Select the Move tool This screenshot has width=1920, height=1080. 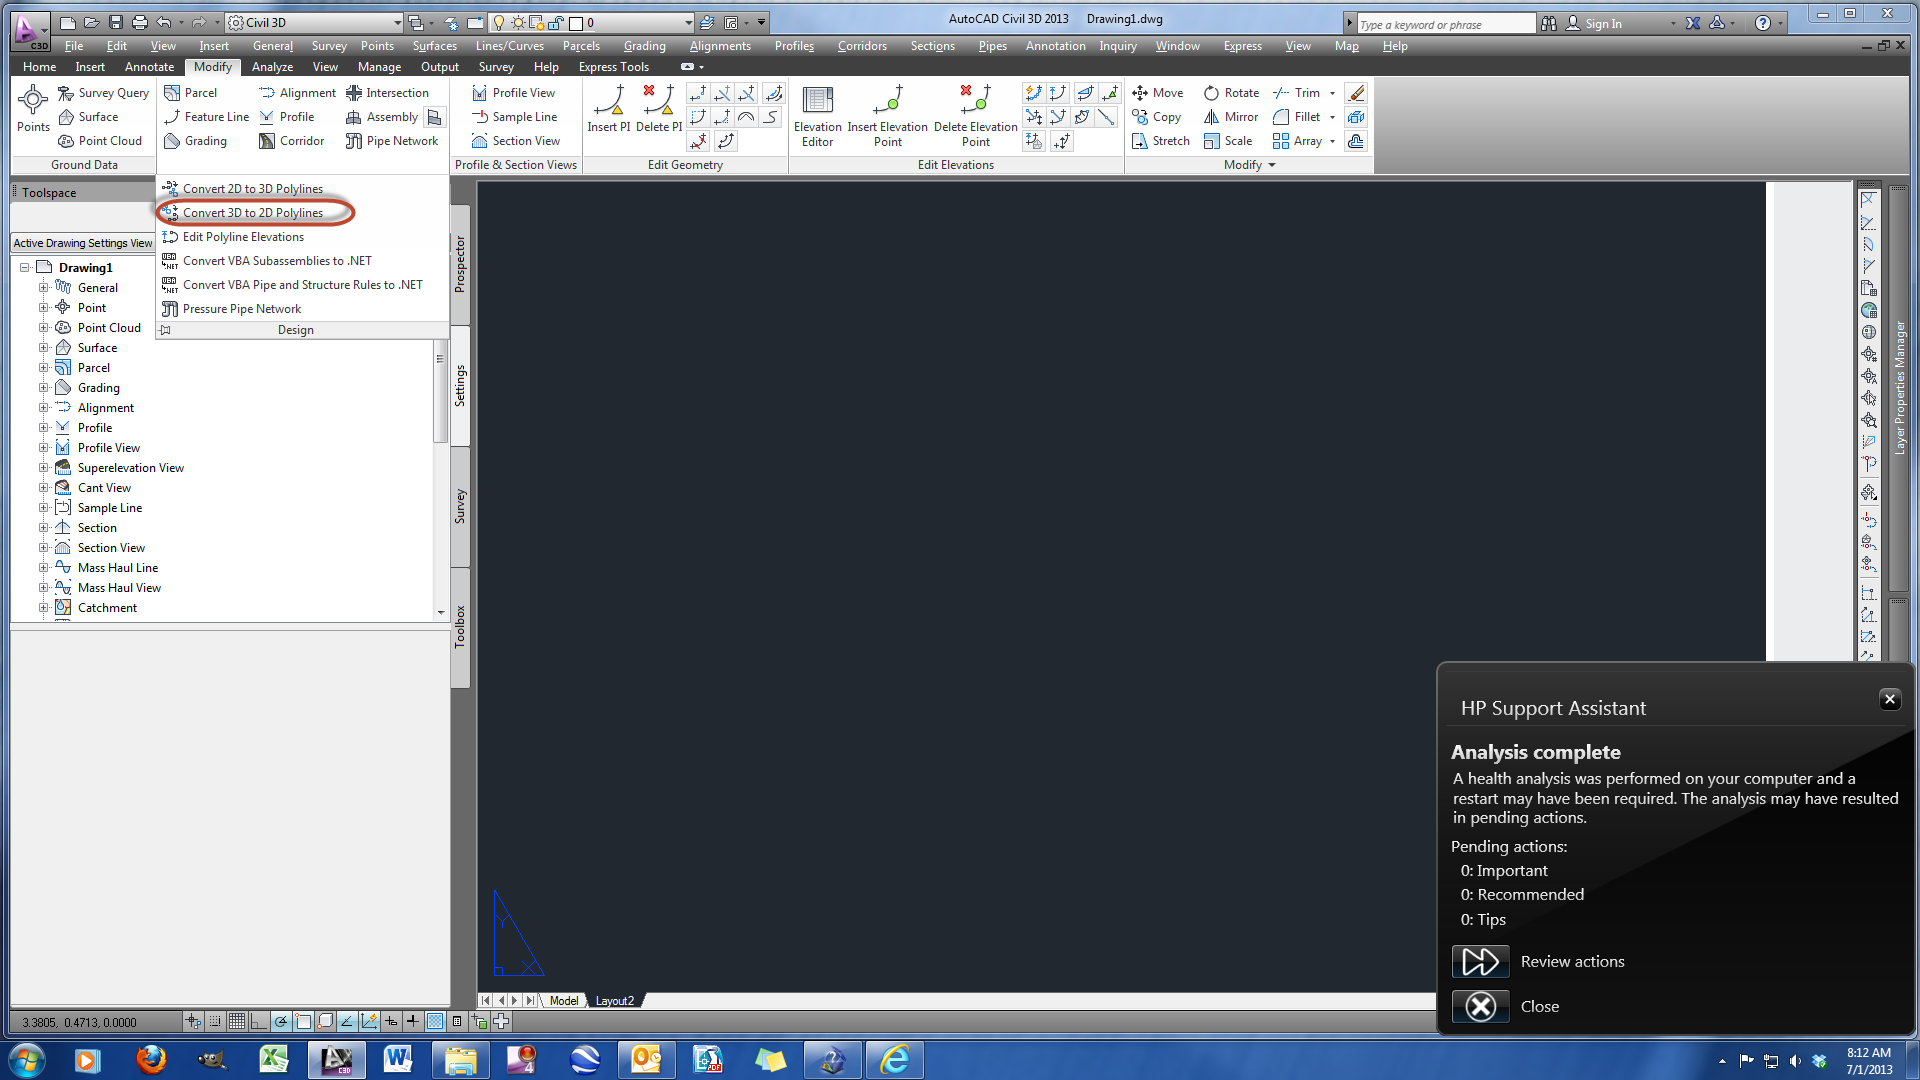[1158, 93]
